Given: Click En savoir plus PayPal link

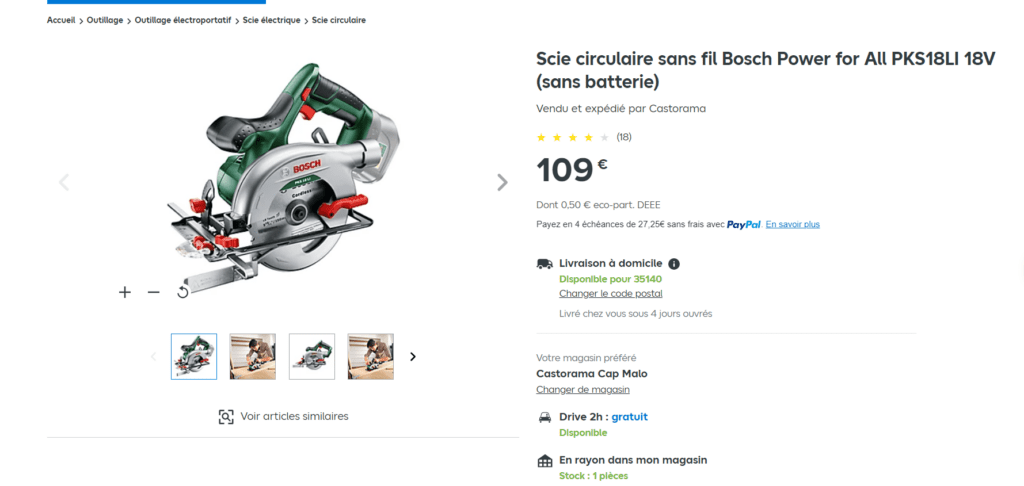Looking at the screenshot, I should tap(793, 225).
